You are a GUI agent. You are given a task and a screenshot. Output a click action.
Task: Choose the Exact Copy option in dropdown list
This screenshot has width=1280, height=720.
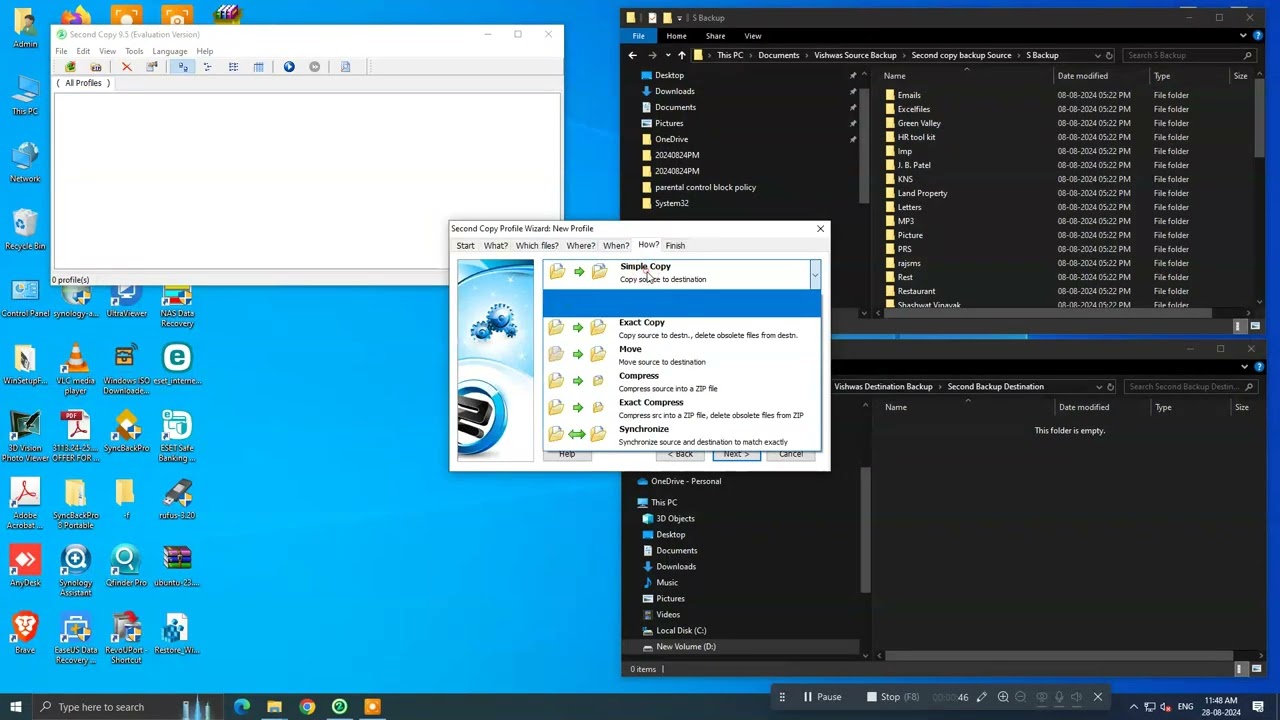pos(682,328)
